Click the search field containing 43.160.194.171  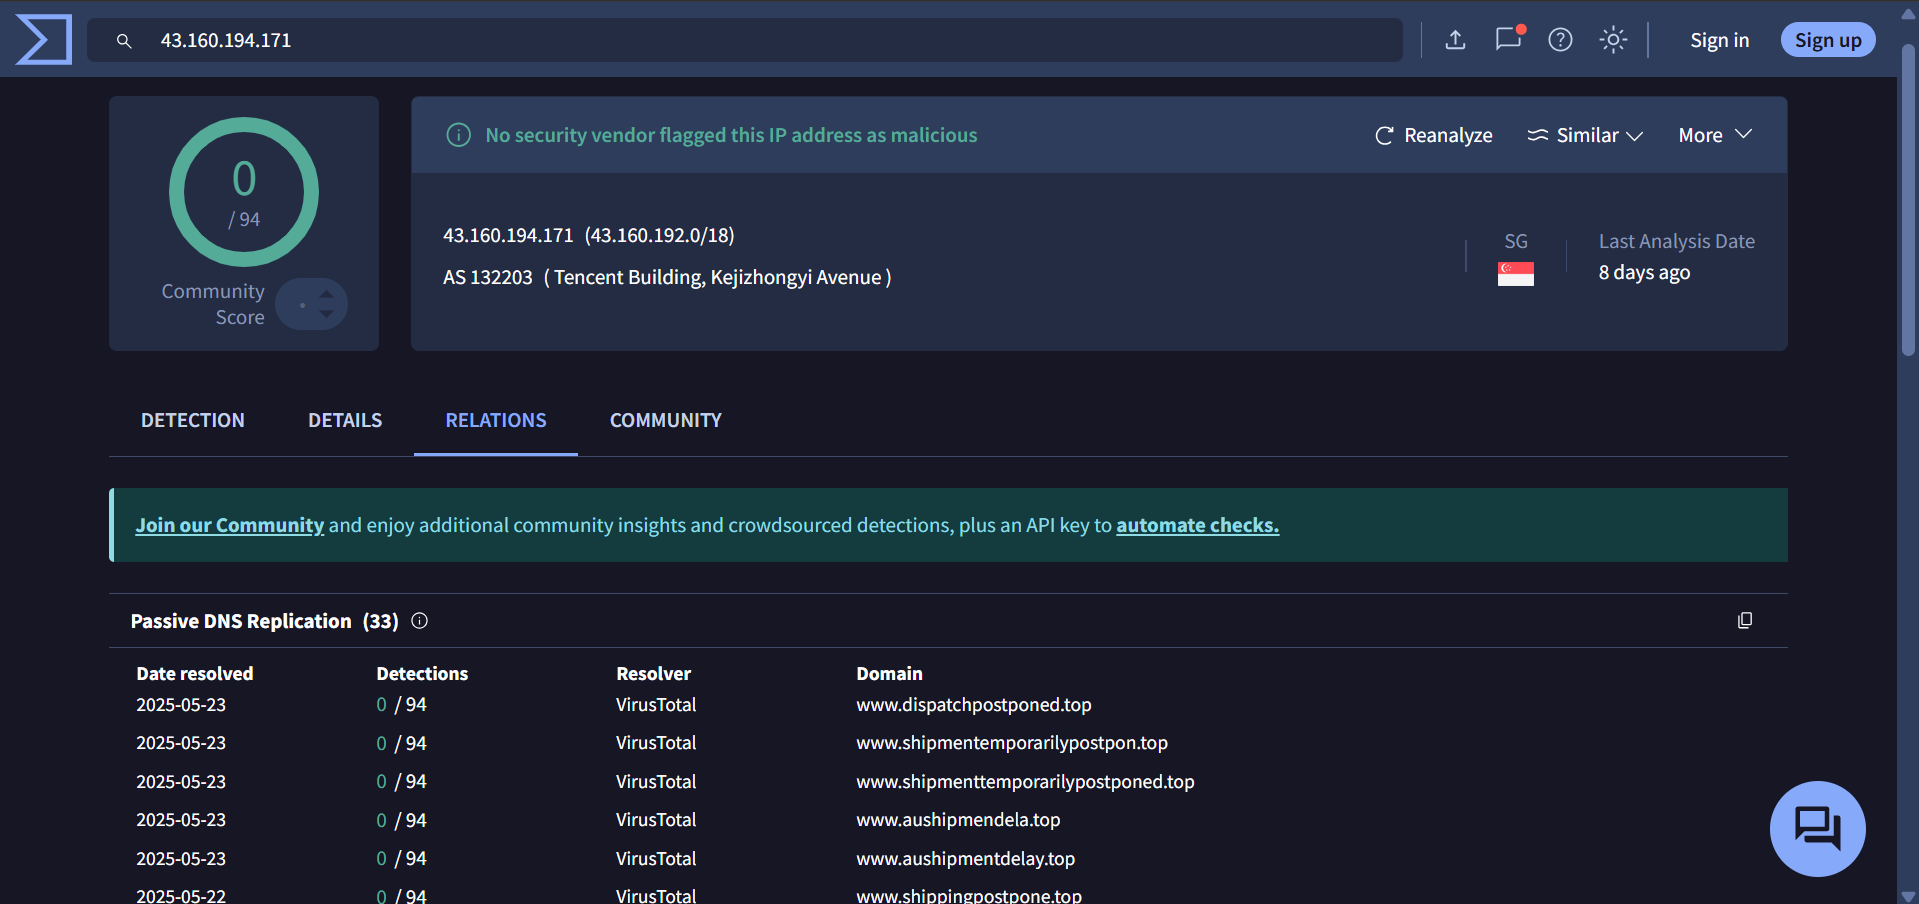tap(760, 41)
